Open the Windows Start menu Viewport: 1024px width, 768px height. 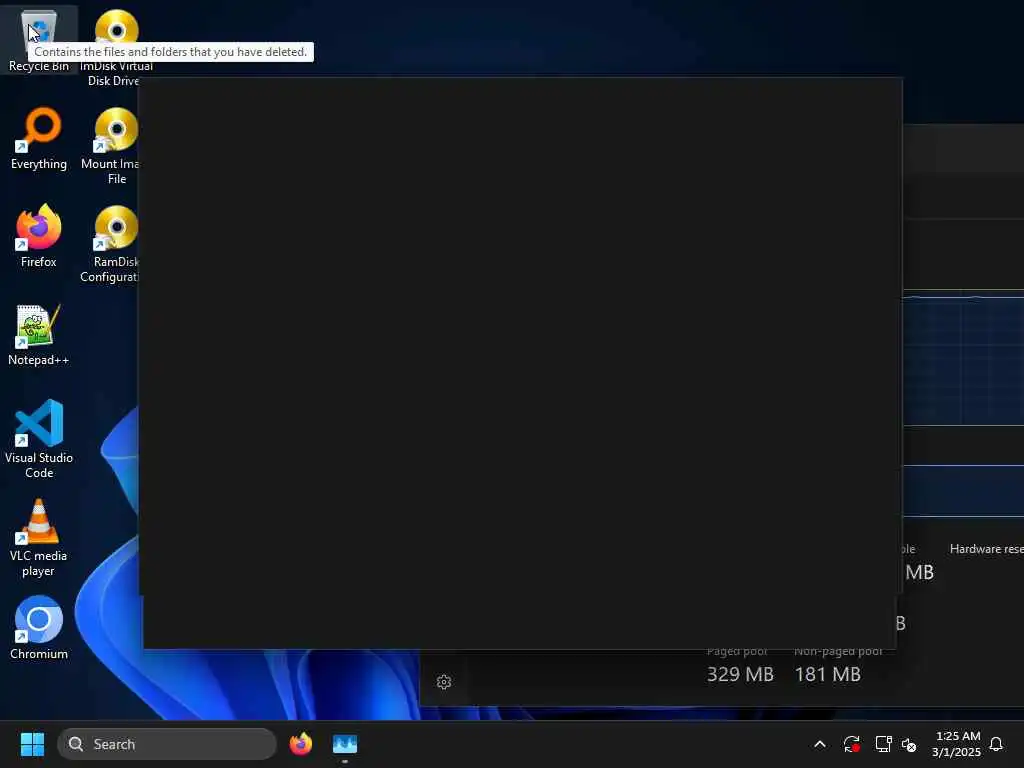[32, 744]
